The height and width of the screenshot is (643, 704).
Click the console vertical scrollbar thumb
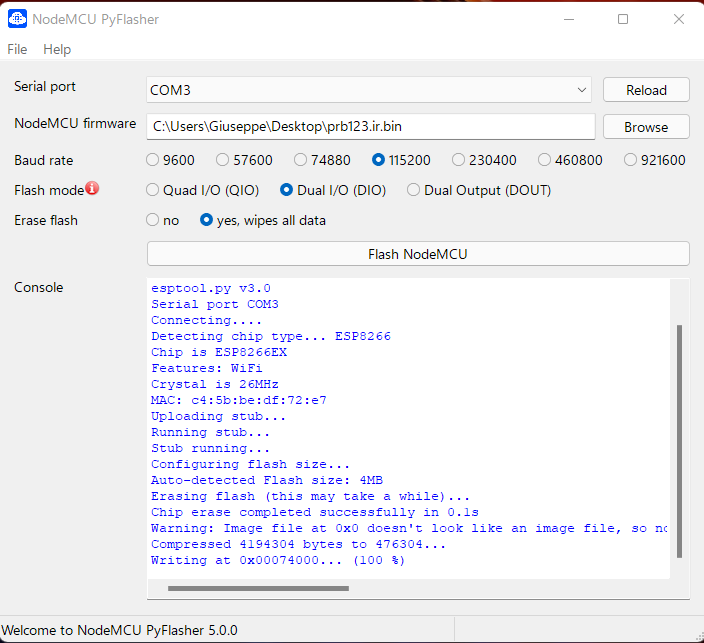point(679,441)
